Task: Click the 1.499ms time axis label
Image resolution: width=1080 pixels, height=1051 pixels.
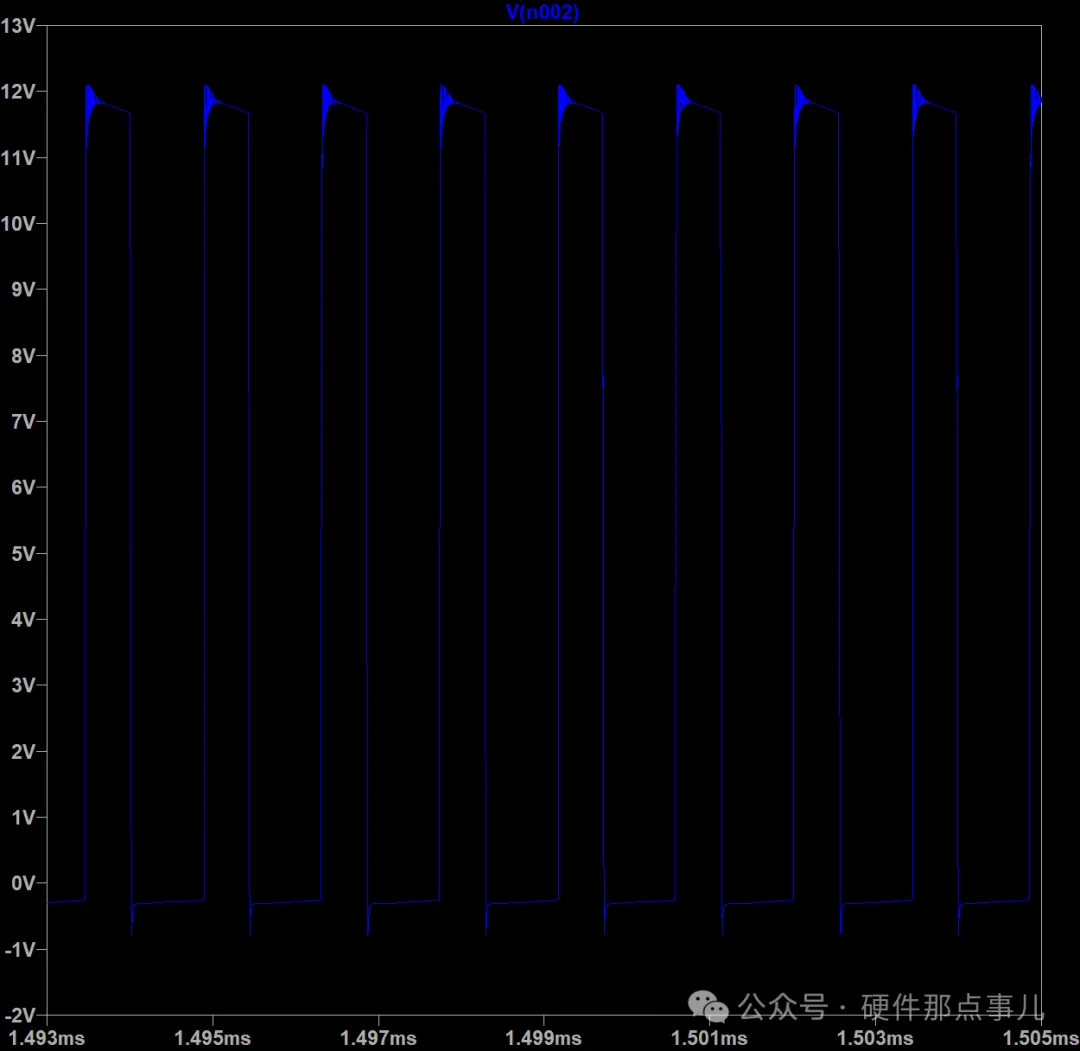Action: tap(541, 1039)
